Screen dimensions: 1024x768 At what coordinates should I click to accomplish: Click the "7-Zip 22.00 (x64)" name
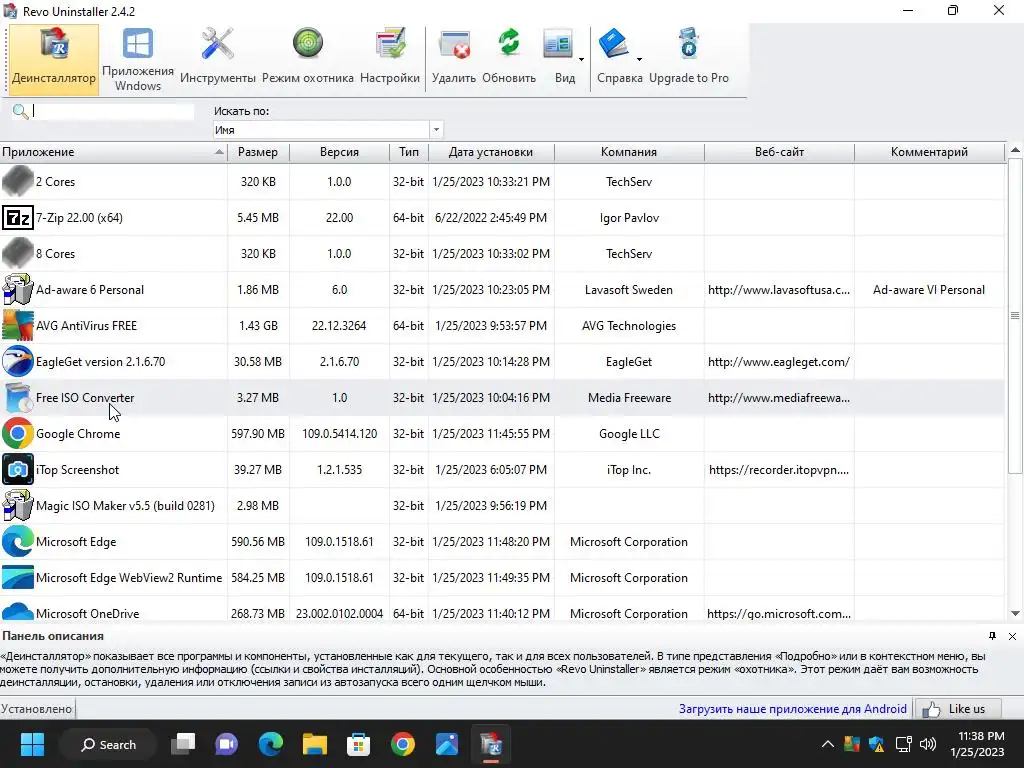pos(79,217)
